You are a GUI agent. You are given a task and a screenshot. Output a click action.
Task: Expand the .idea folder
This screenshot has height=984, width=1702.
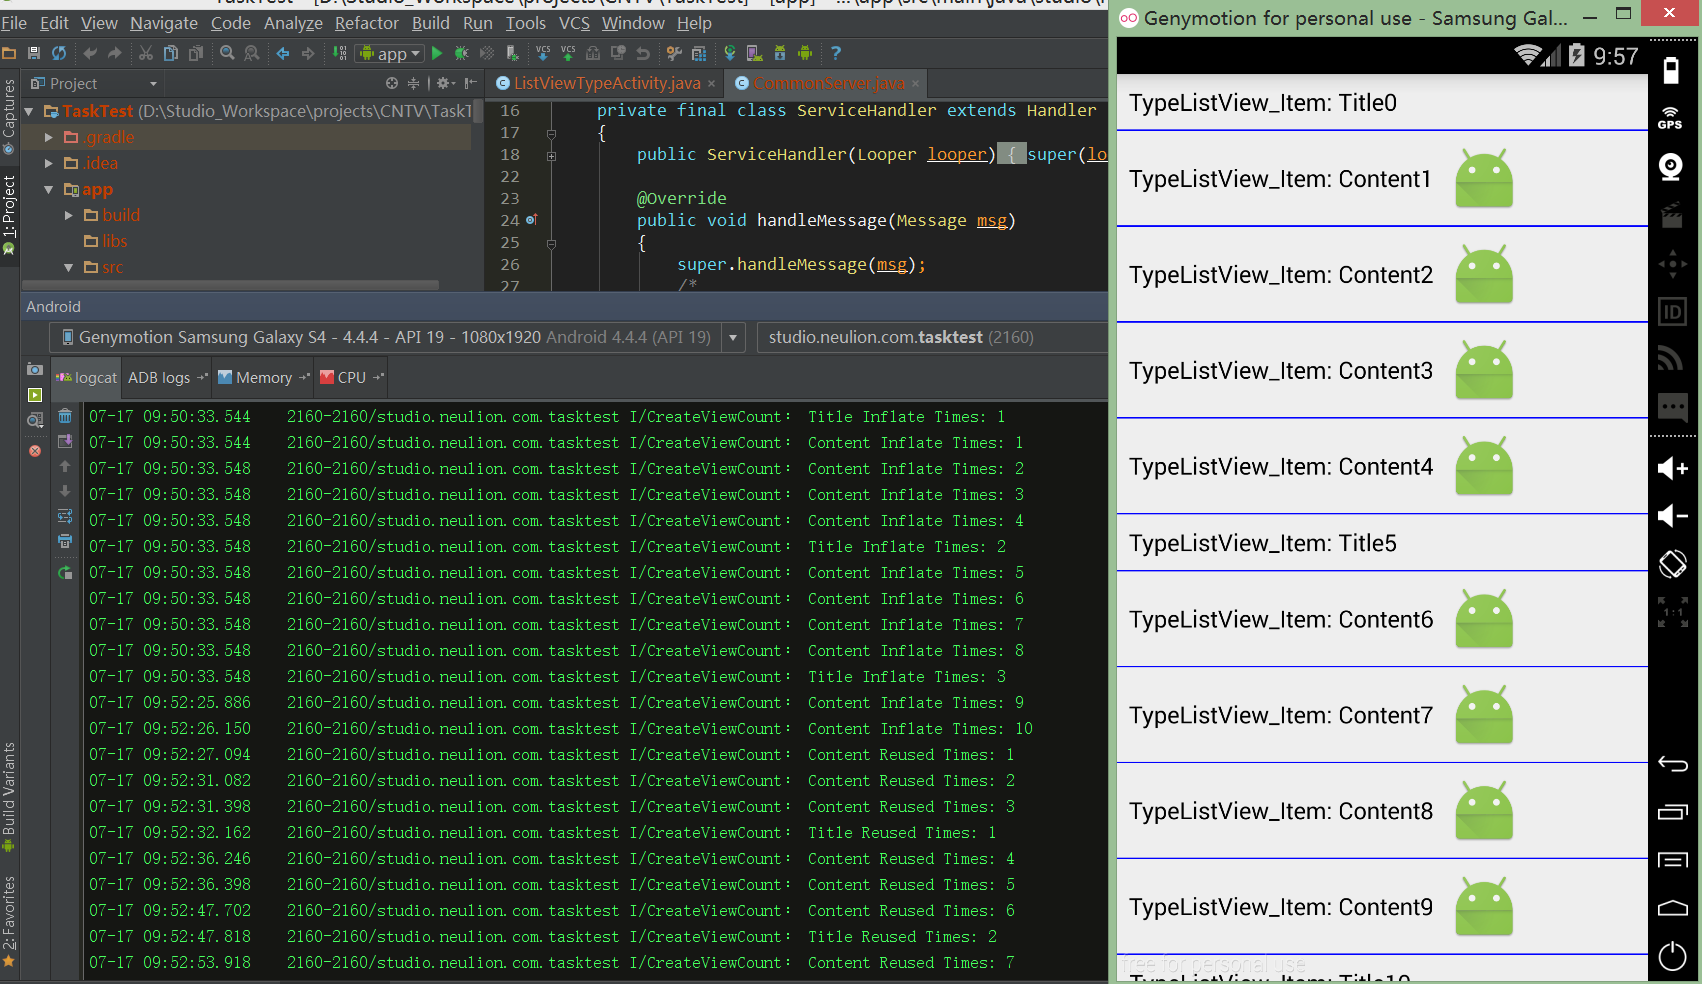point(49,163)
